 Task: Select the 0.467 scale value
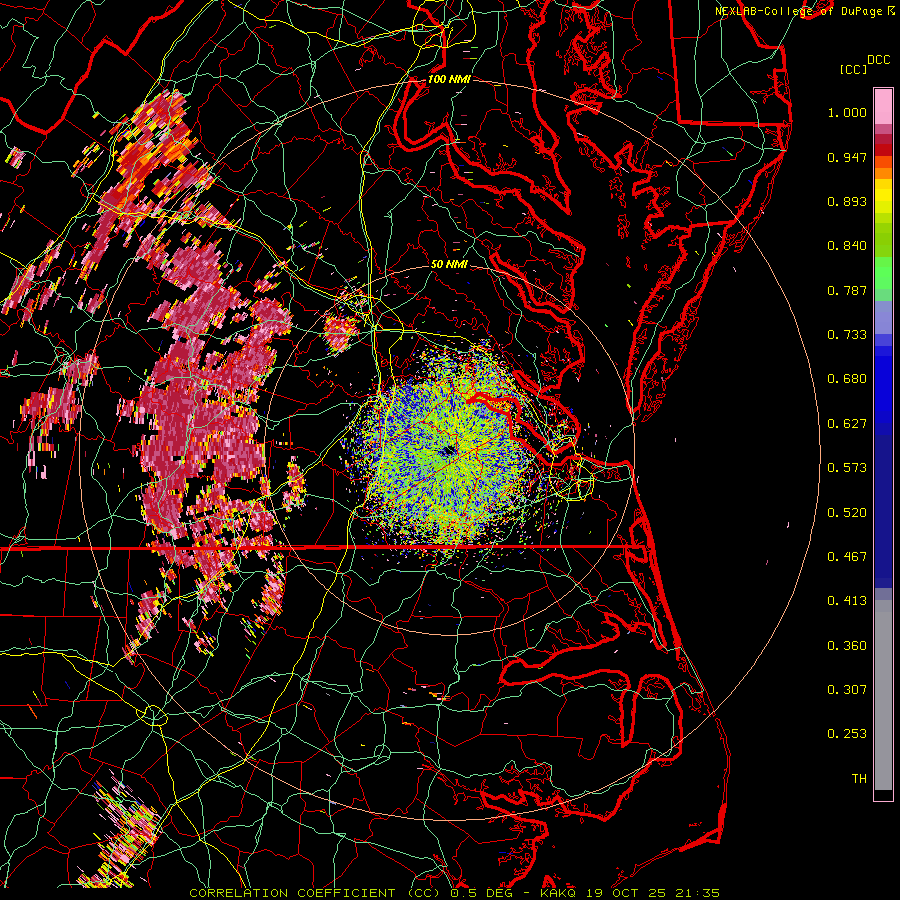click(x=847, y=557)
